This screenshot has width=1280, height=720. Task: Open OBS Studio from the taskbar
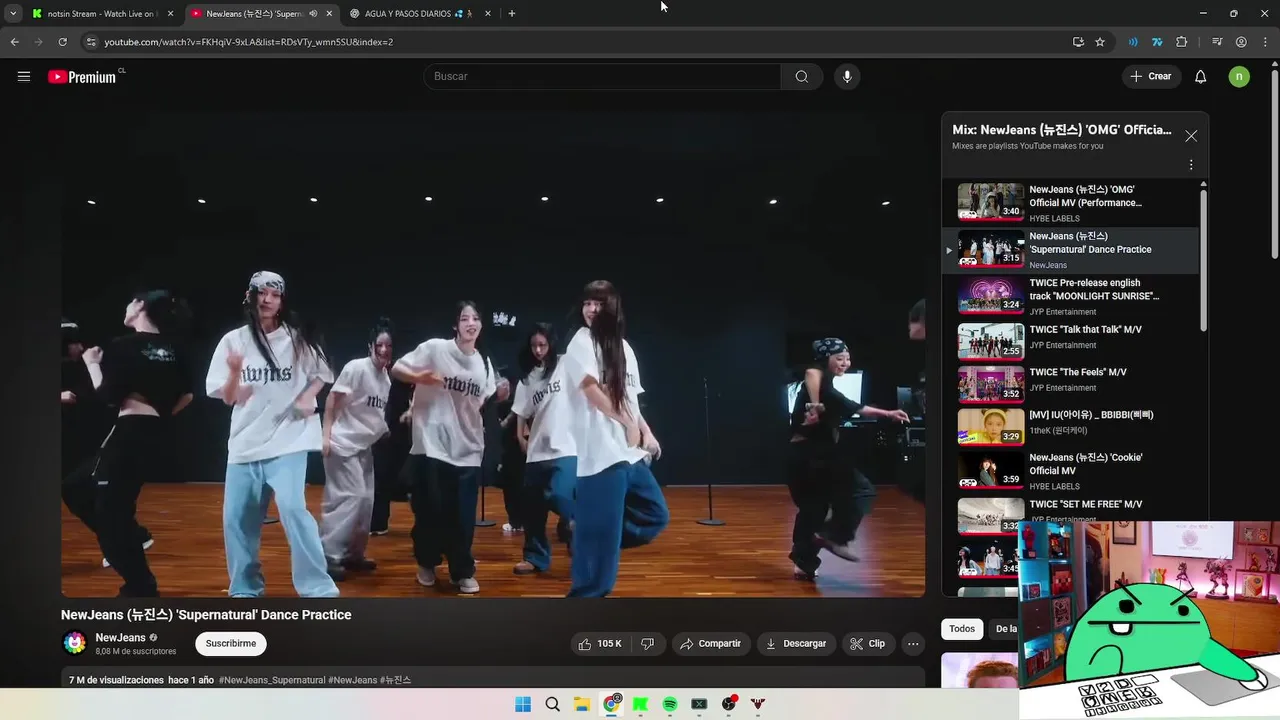[729, 704]
